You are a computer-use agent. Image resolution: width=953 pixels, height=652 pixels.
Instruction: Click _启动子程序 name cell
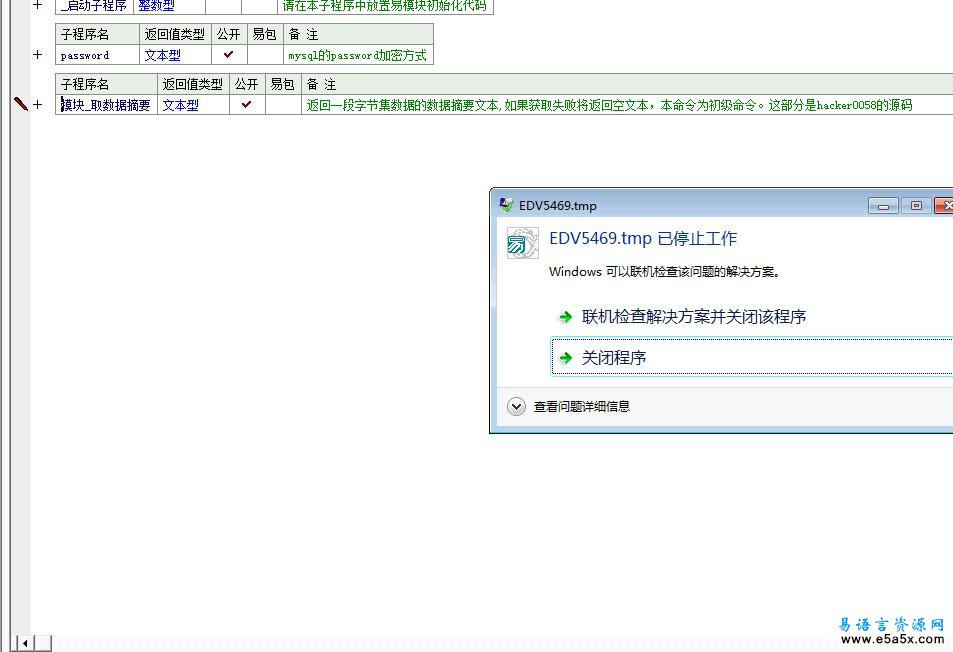(x=94, y=6)
